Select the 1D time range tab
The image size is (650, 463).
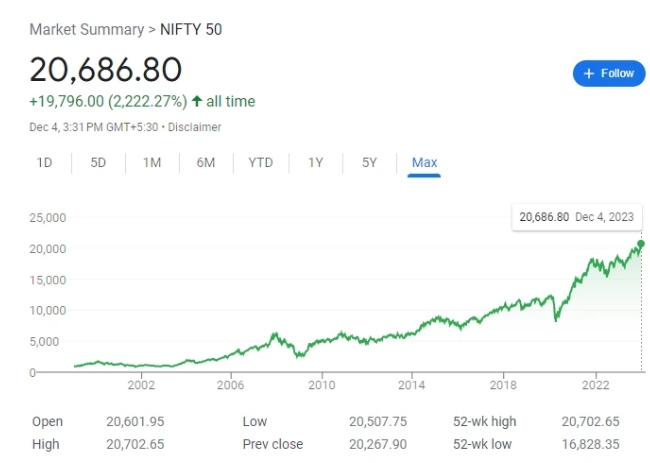pyautogui.click(x=45, y=163)
